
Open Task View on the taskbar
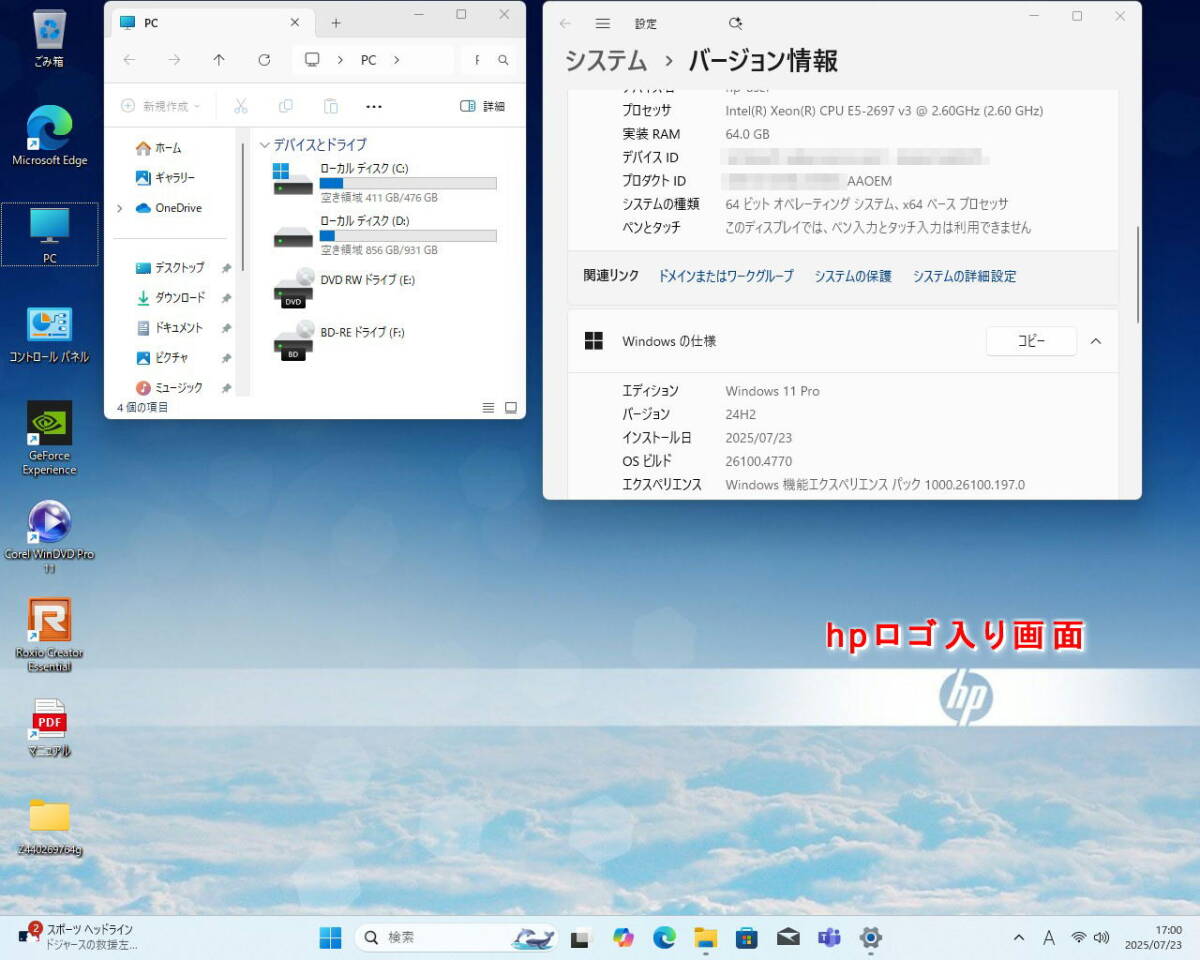580,938
